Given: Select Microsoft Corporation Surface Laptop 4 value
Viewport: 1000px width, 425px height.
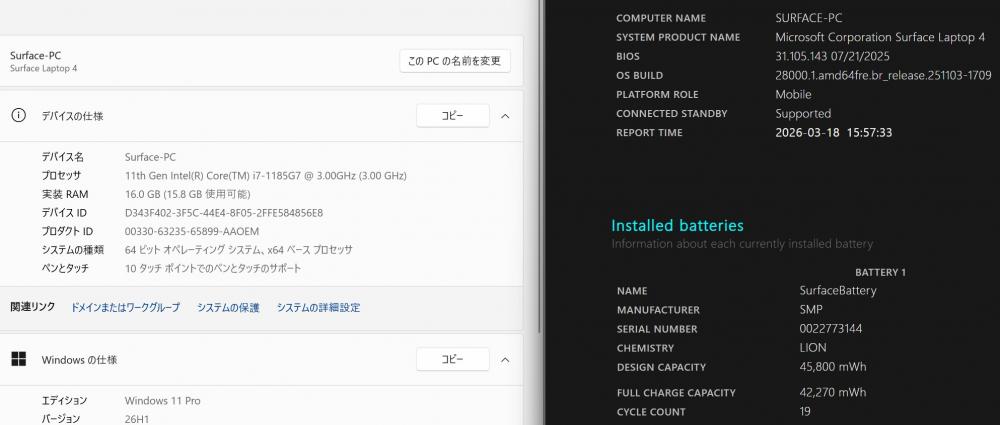Looking at the screenshot, I should (880, 37).
